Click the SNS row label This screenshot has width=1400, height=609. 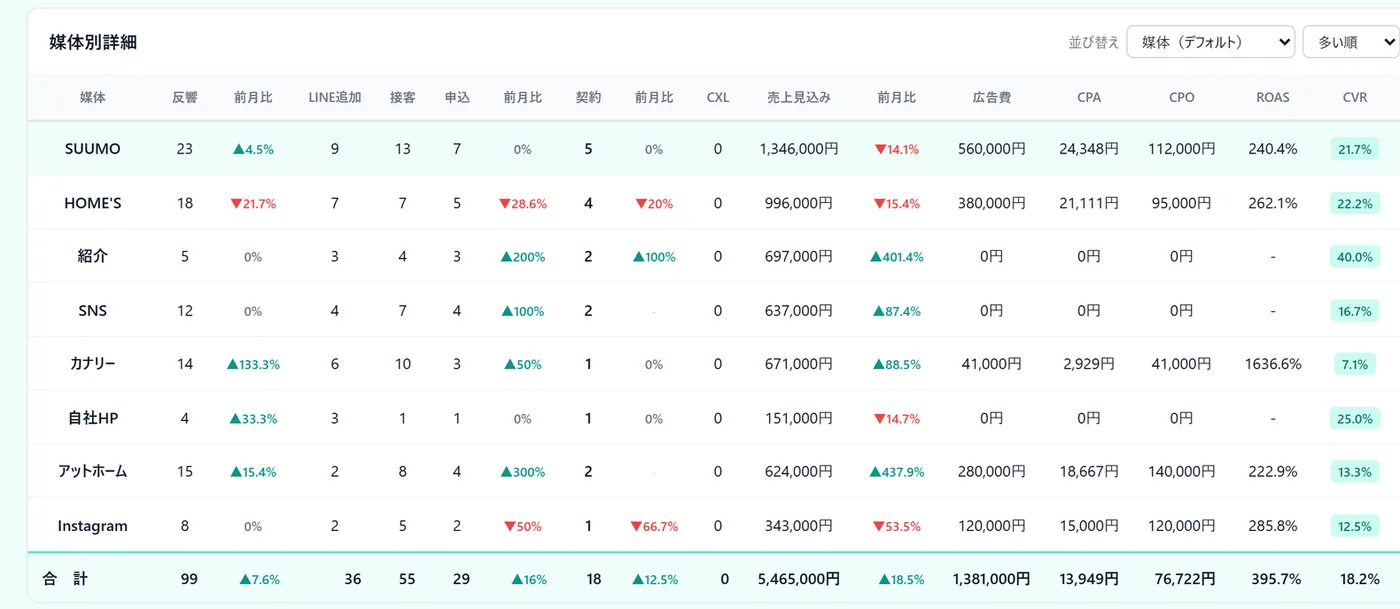click(93, 310)
